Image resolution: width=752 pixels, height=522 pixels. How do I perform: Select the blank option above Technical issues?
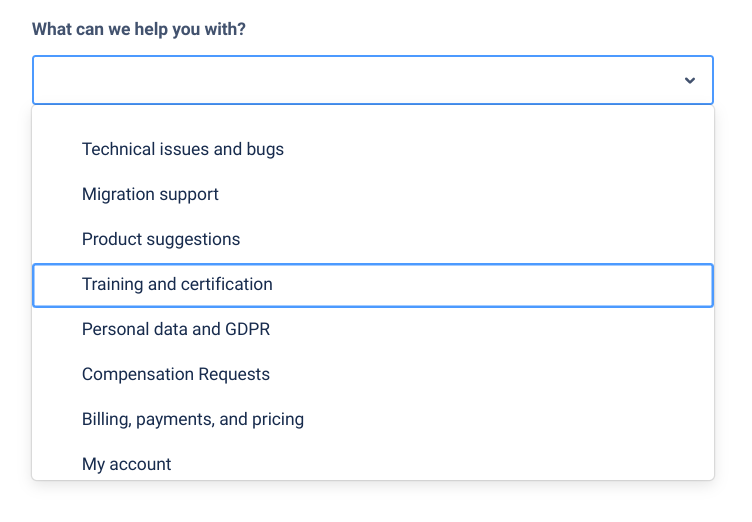(x=372, y=118)
